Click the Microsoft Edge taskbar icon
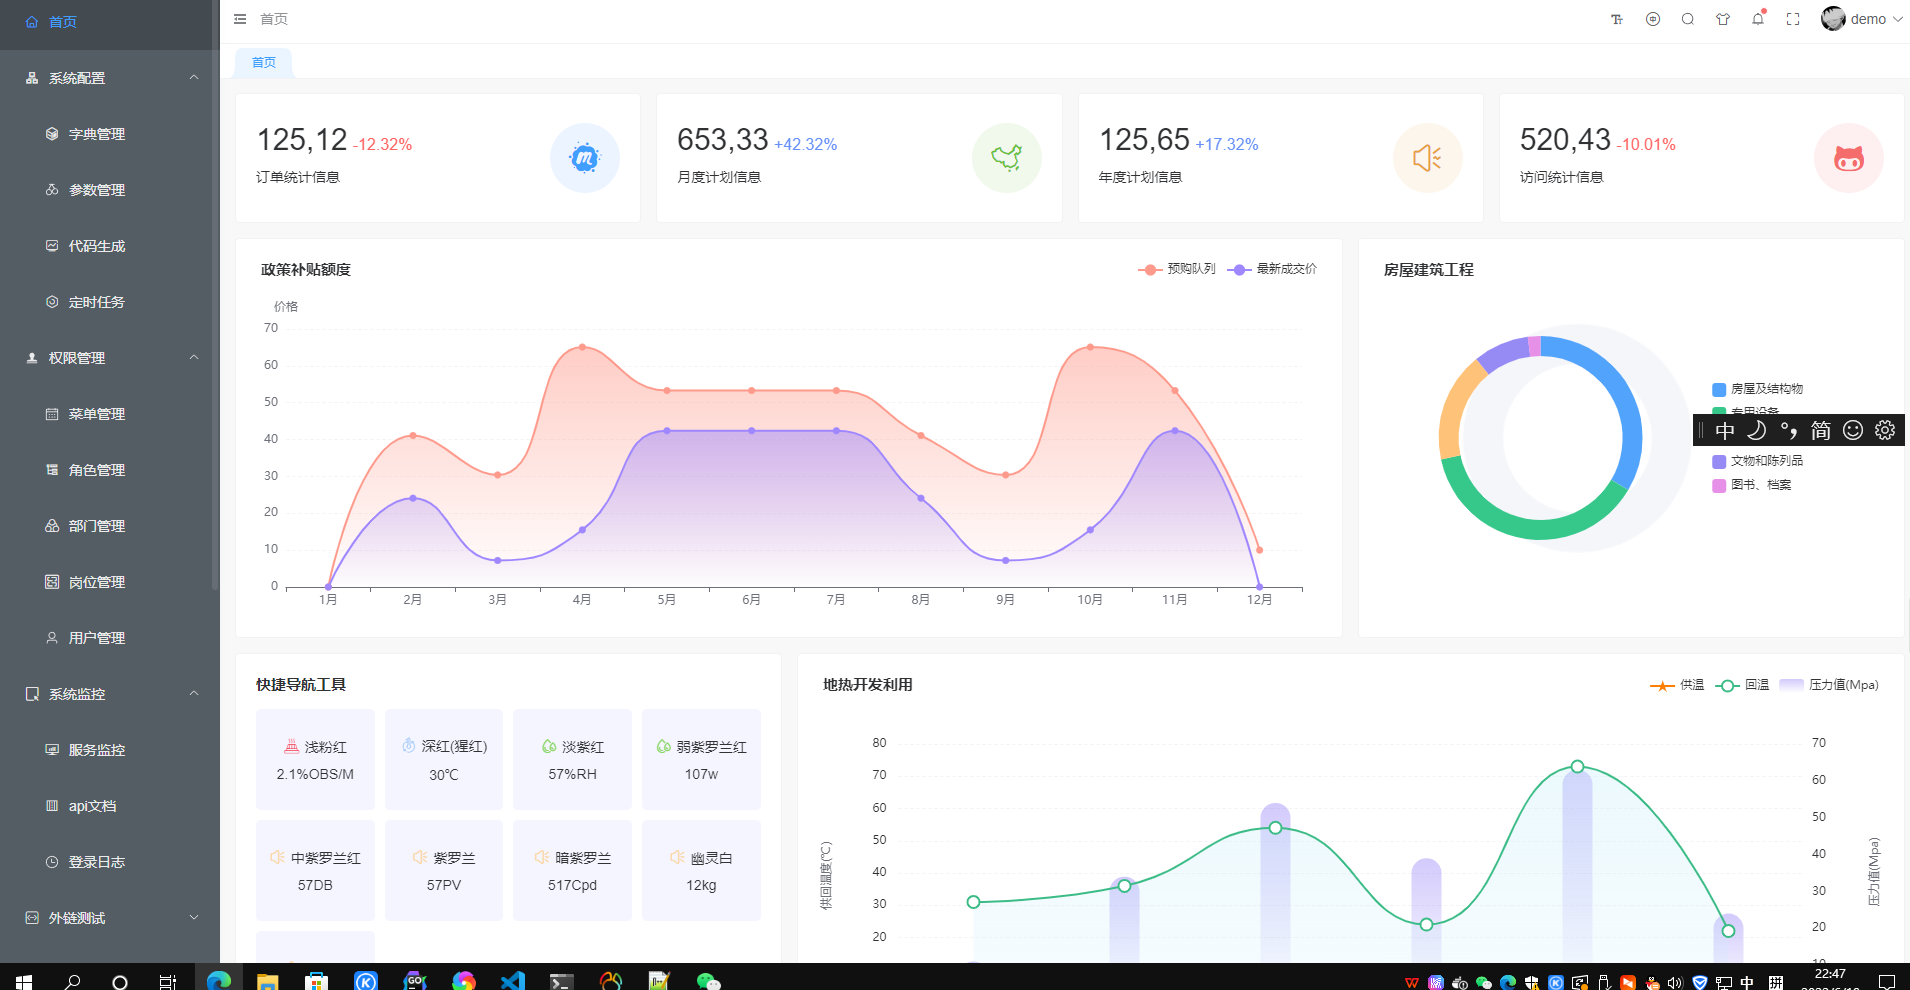Image resolution: width=1910 pixels, height=990 pixels. click(x=218, y=980)
